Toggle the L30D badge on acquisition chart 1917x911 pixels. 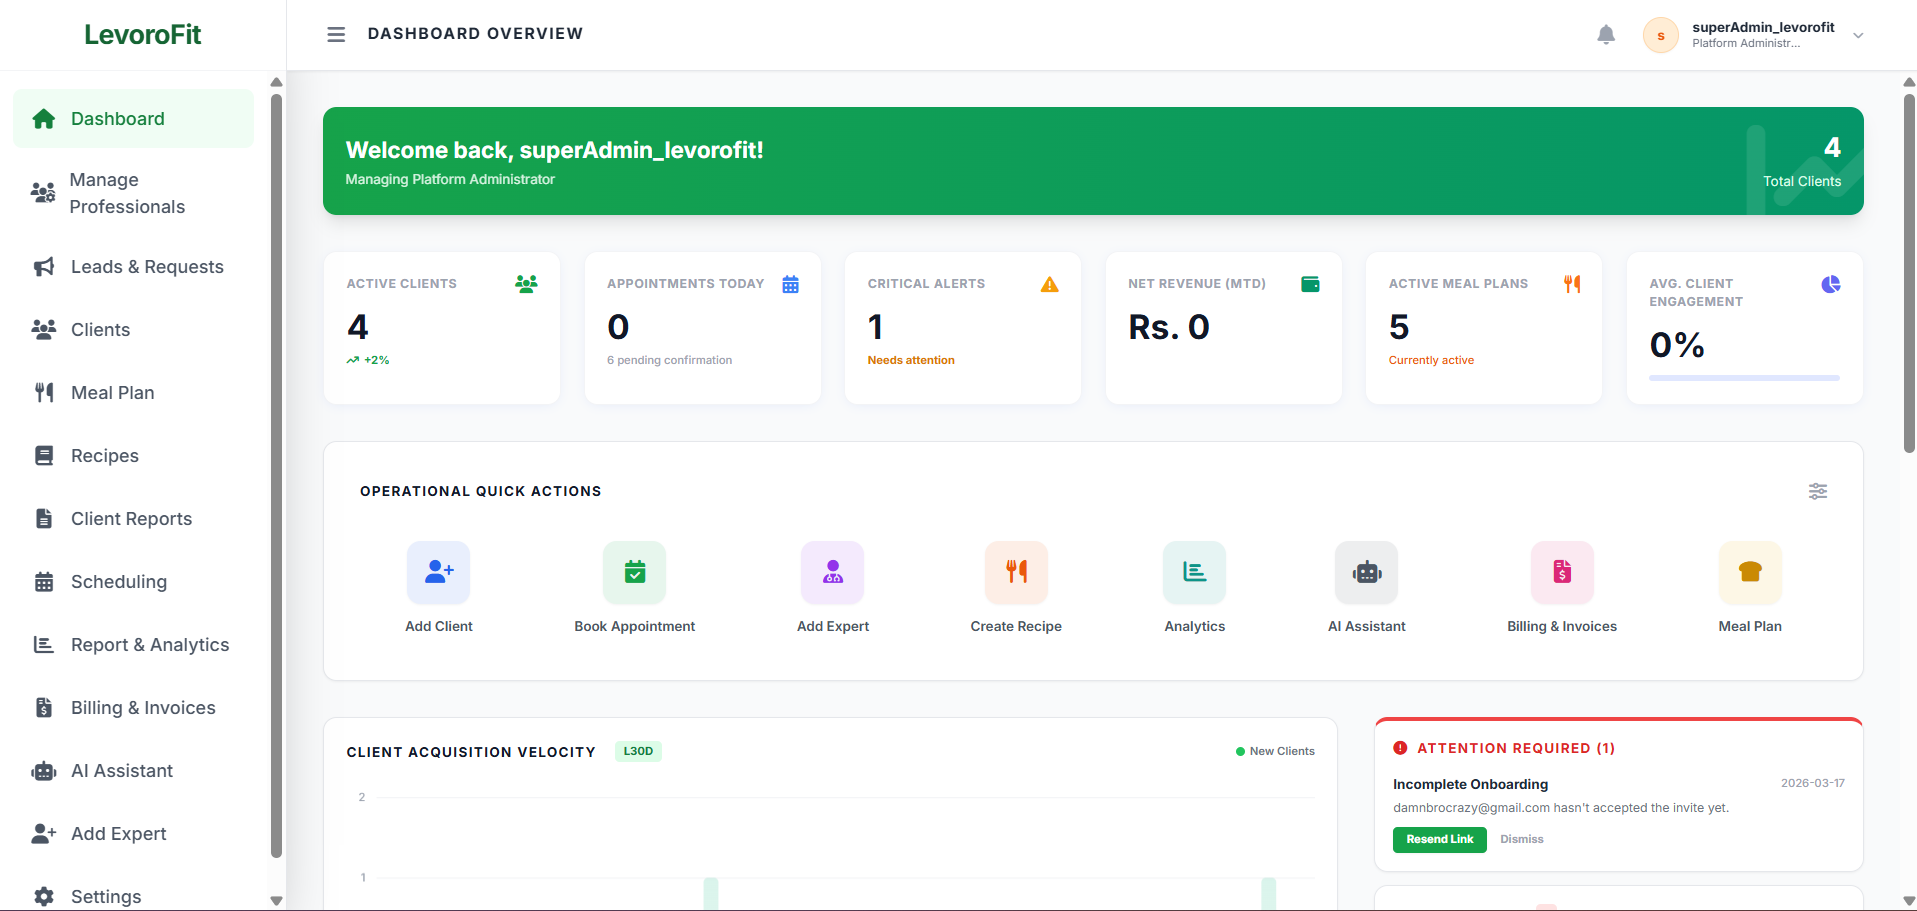click(x=638, y=750)
